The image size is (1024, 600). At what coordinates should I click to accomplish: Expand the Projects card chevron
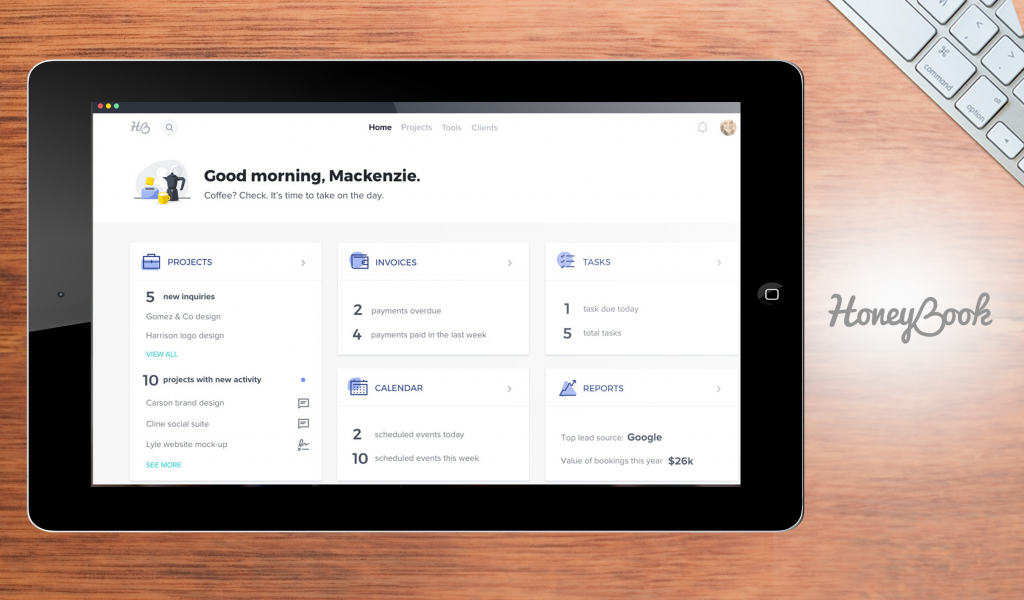303,261
